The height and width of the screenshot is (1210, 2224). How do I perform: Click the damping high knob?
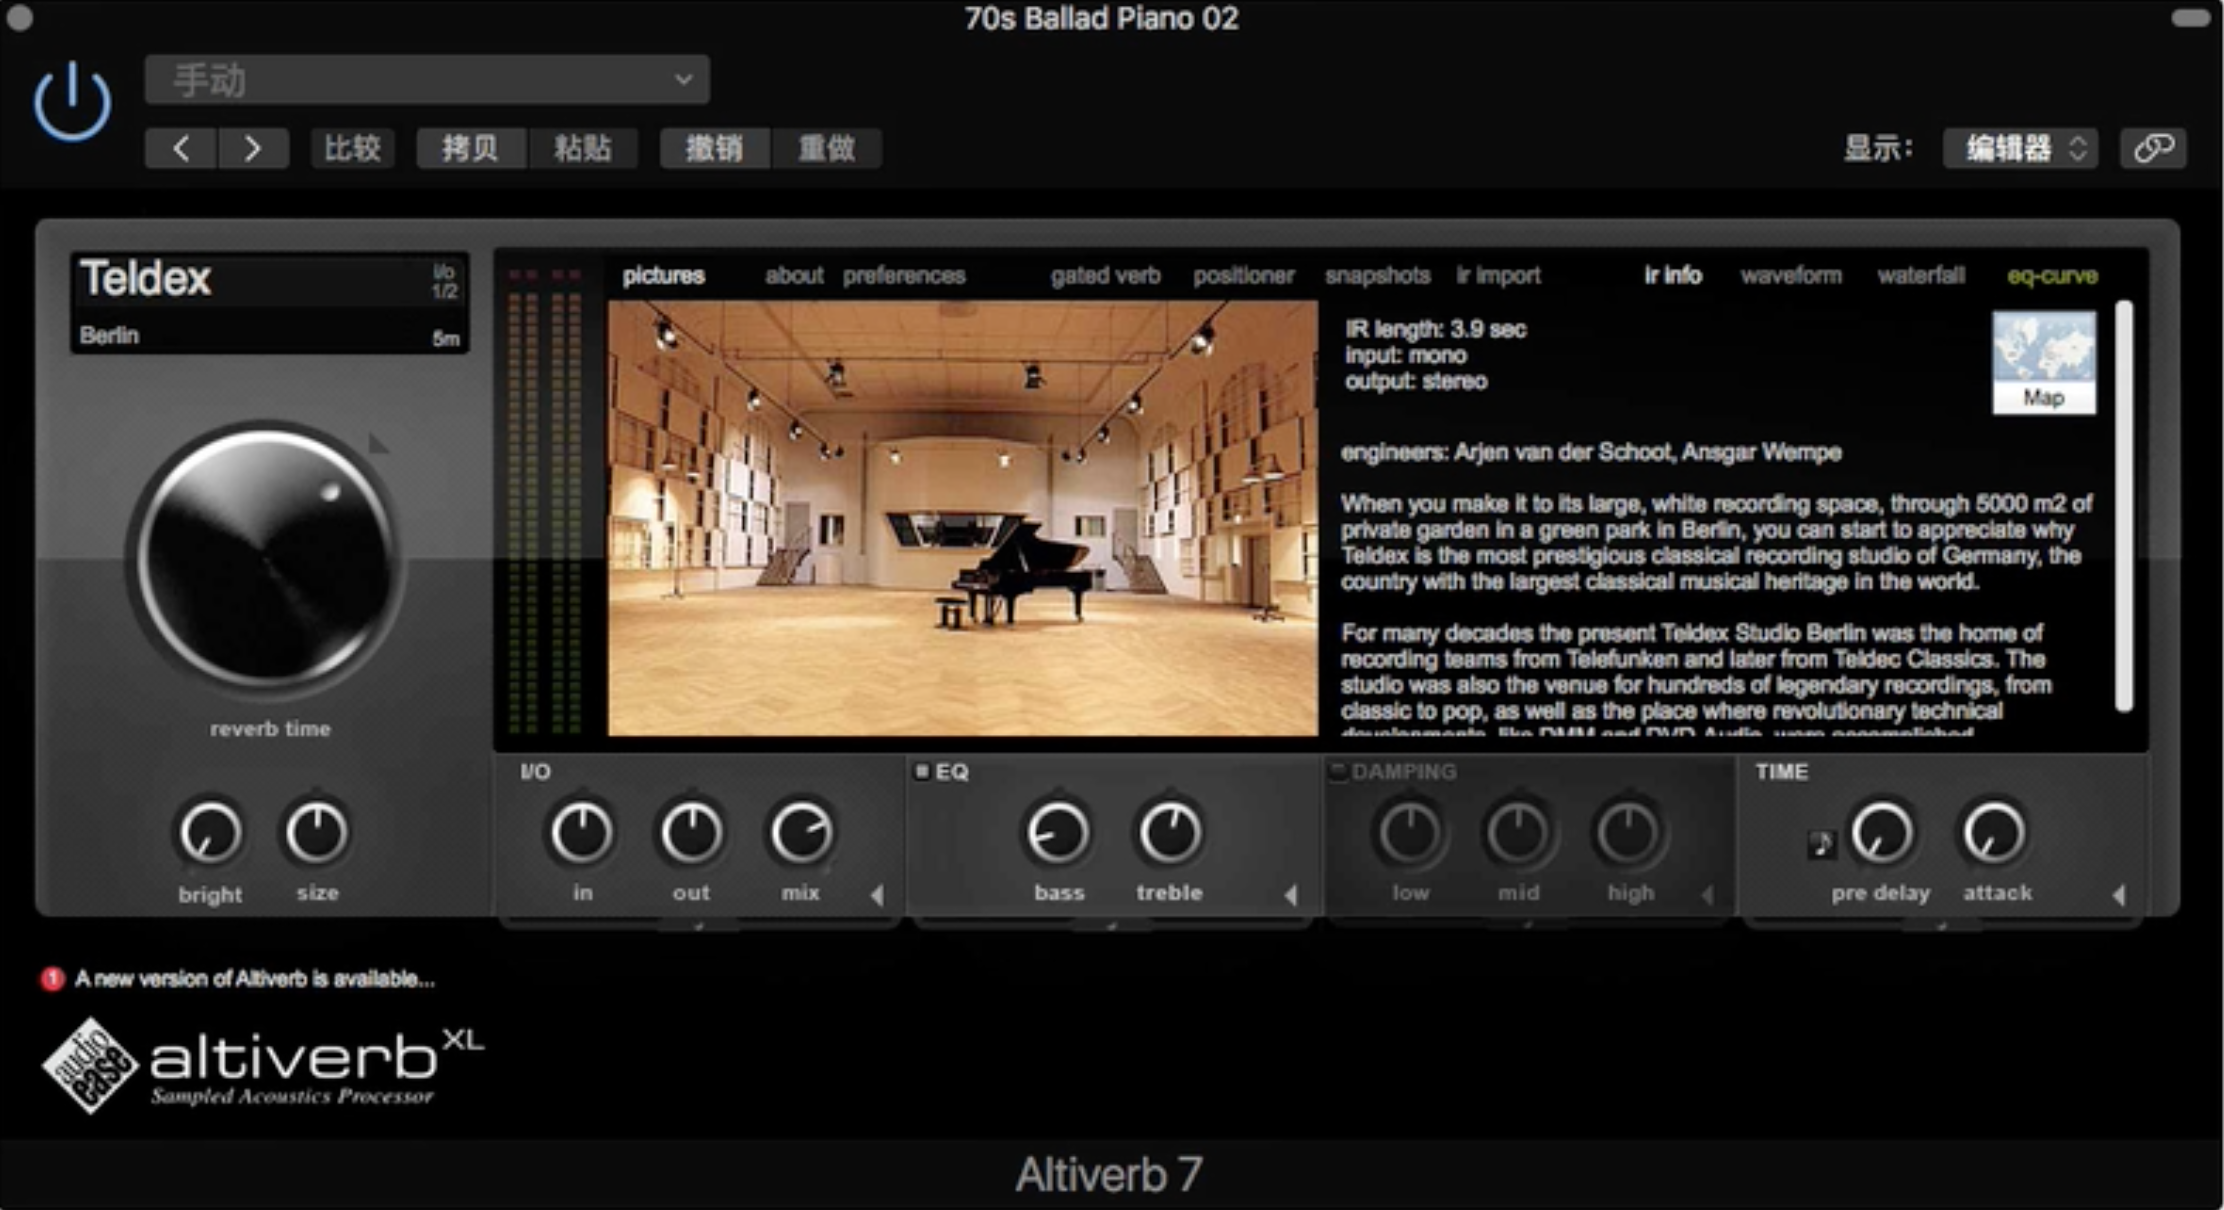[1629, 832]
